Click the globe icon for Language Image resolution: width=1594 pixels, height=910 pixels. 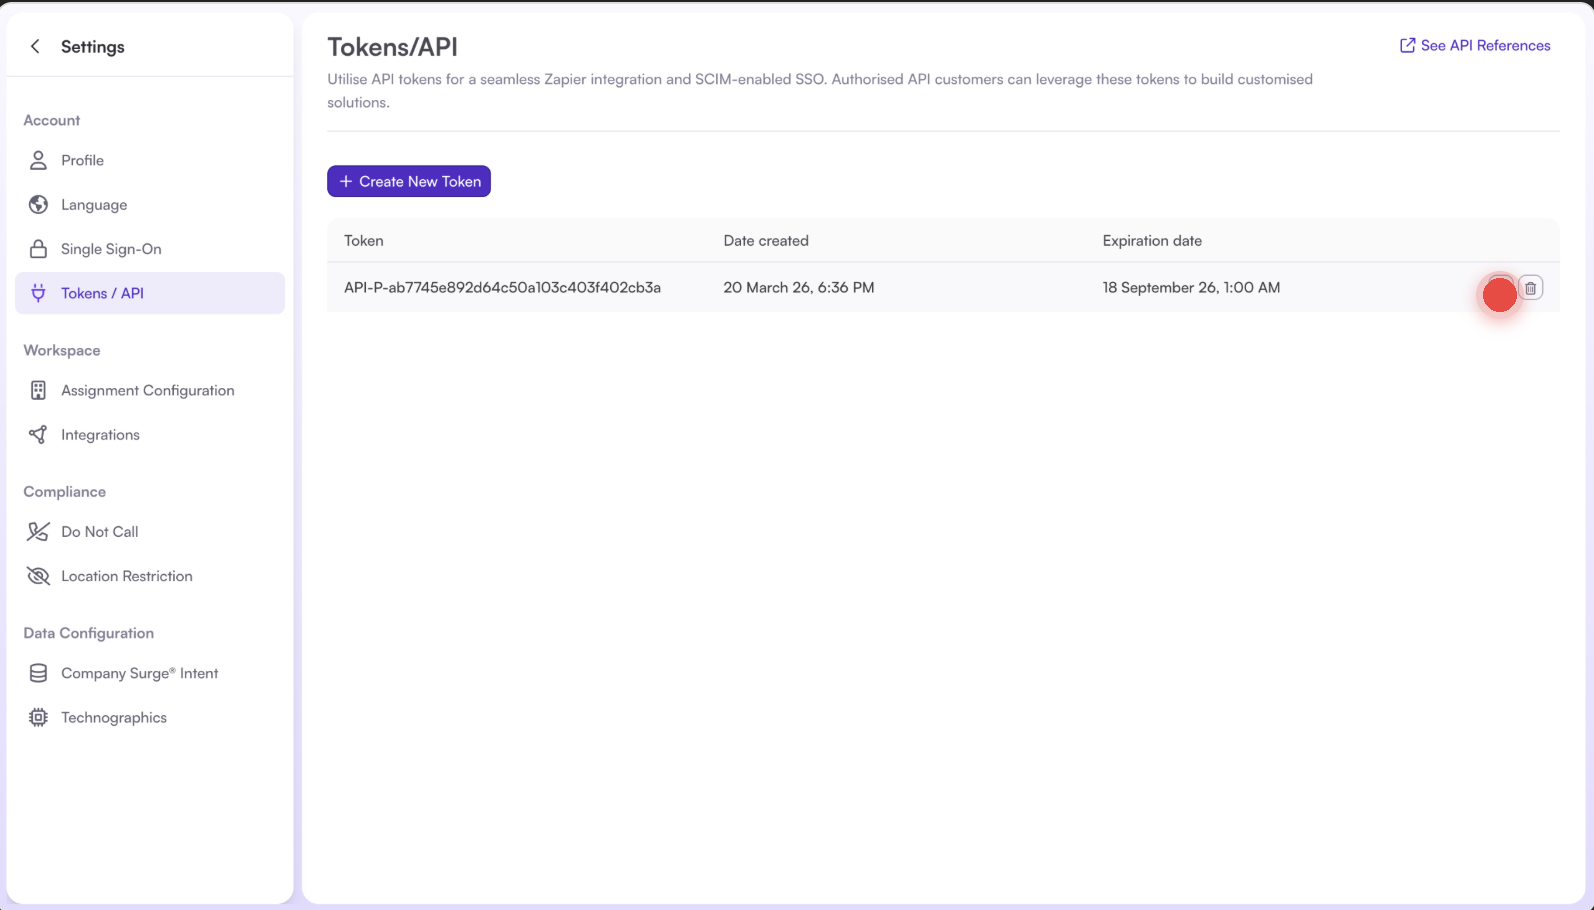pos(38,204)
